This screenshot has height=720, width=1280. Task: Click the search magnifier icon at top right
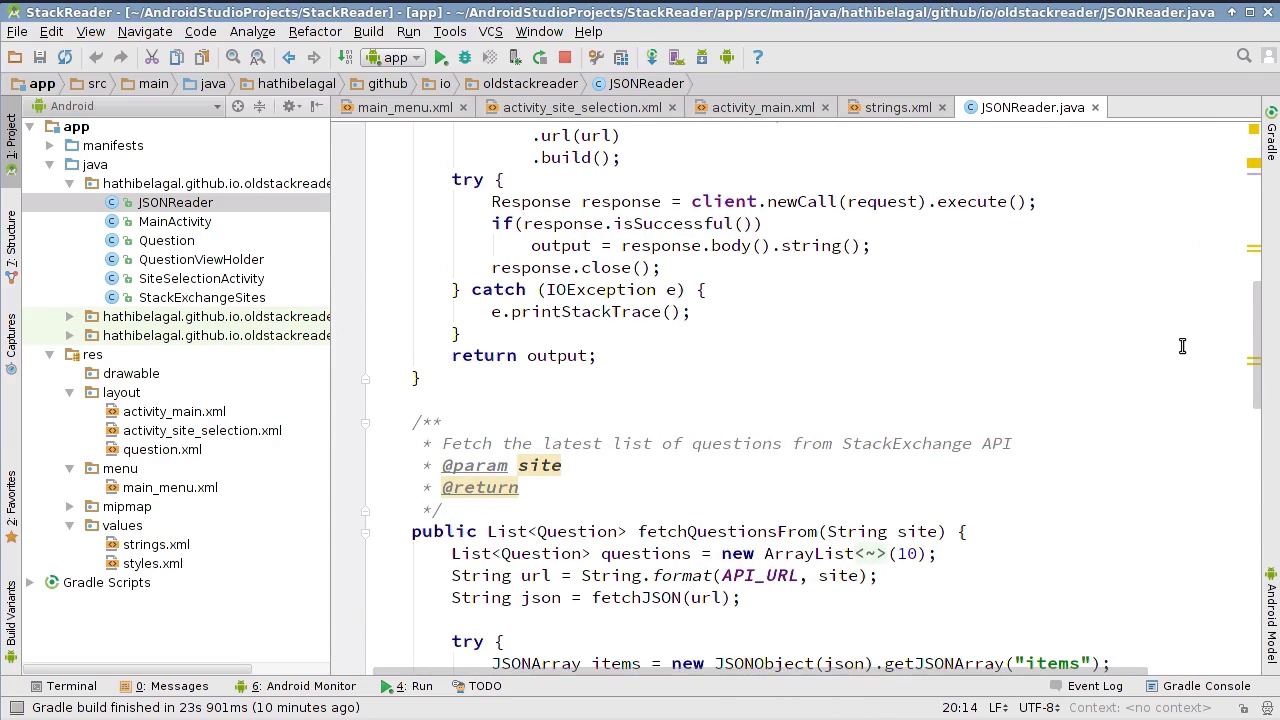pos(1244,57)
